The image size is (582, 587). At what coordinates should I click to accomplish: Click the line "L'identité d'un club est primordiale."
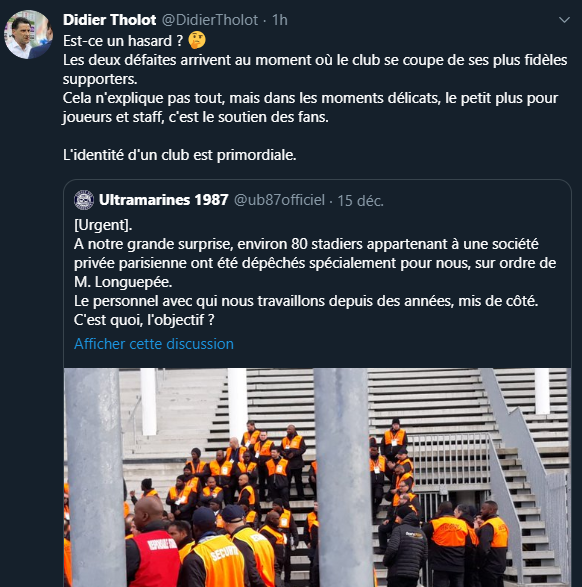pyautogui.click(x=180, y=155)
